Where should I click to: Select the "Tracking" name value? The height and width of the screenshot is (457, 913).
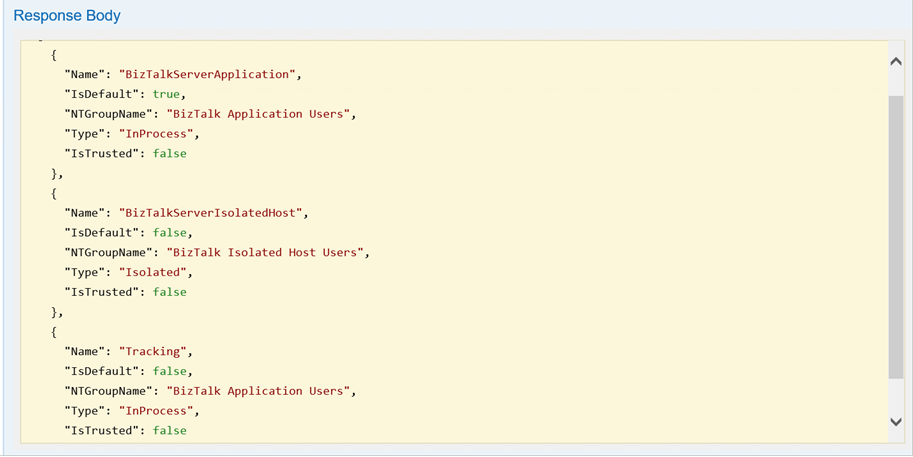(x=153, y=352)
